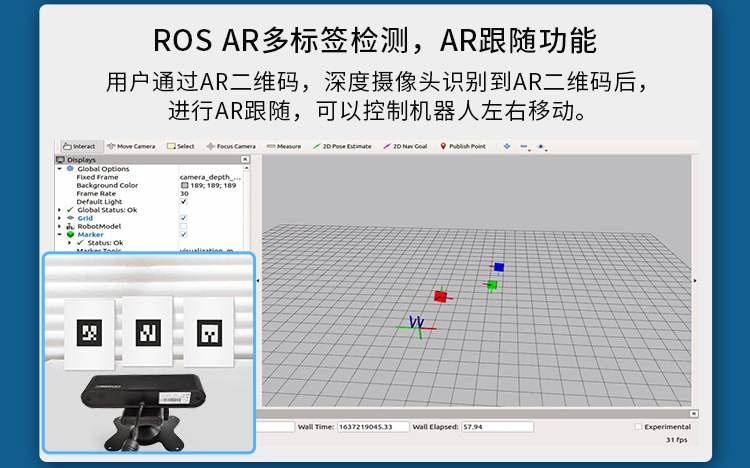Image resolution: width=750 pixels, height=468 pixels.
Task: Activate 2D Nav Goal tool
Action: 405,146
